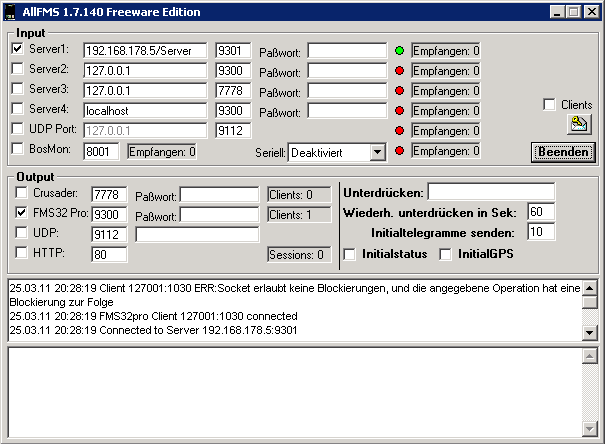Click the red status LED next to Seriell
The image size is (606, 445).
click(x=399, y=151)
